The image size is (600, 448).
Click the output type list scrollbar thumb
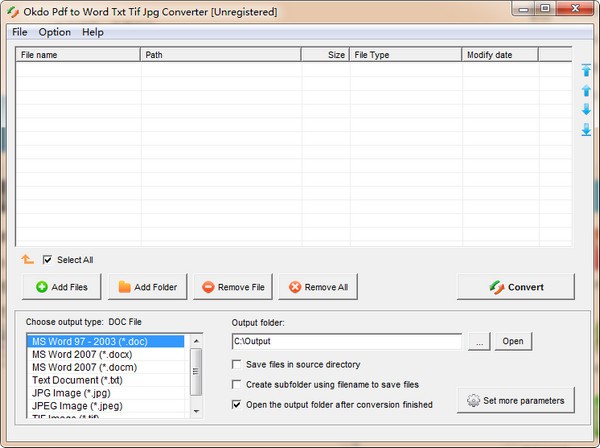(x=196, y=371)
